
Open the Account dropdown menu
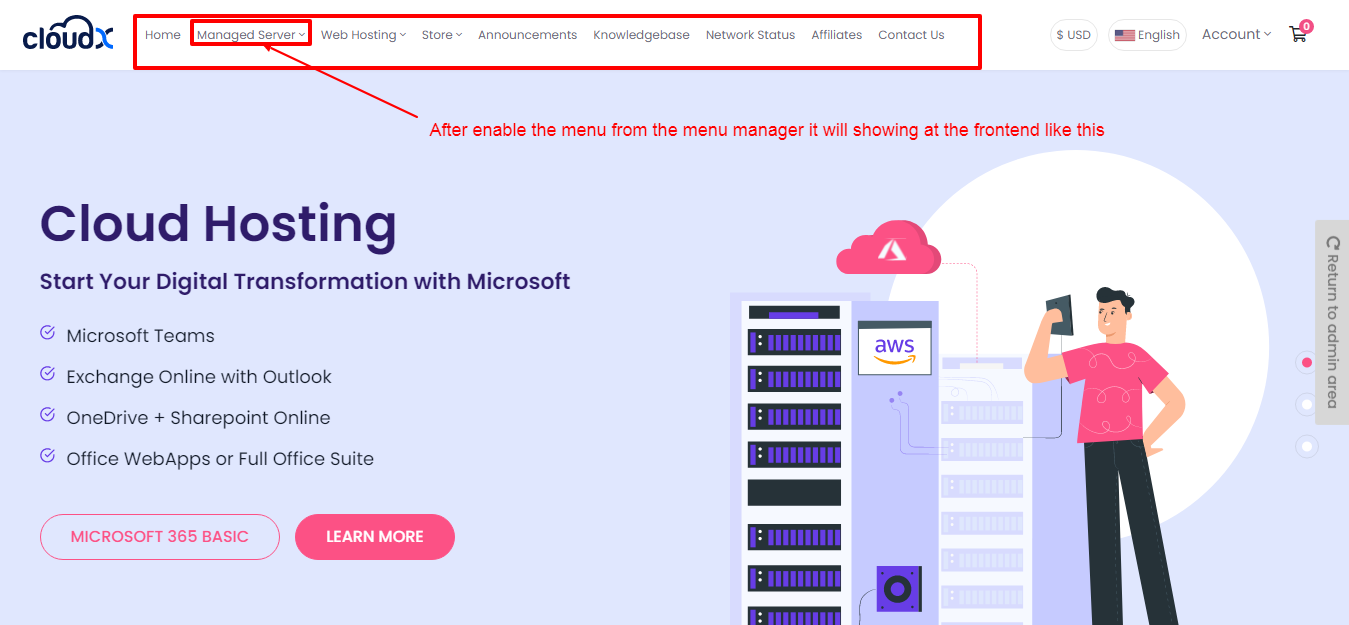pos(1236,34)
